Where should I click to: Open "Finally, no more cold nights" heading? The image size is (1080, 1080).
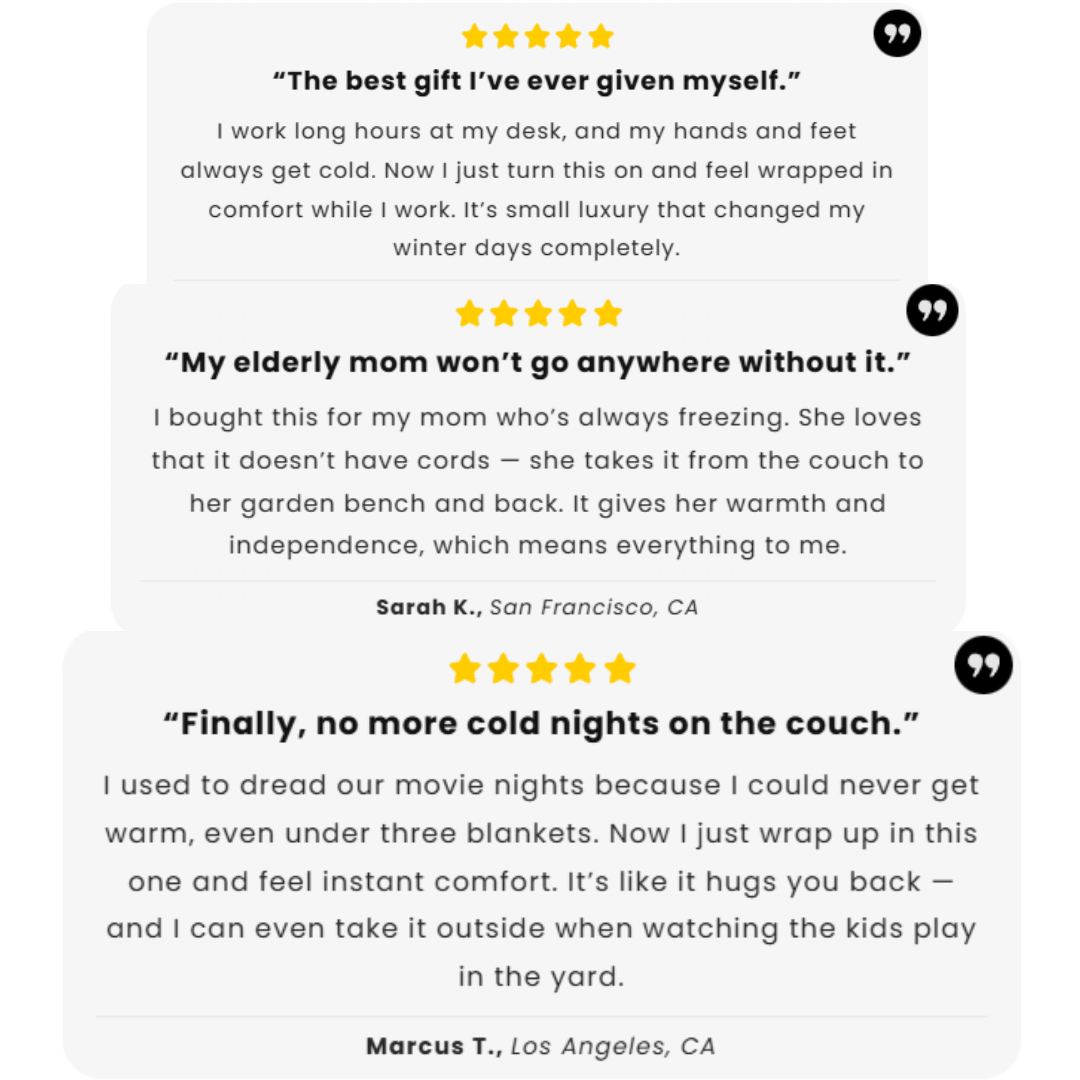click(x=541, y=722)
